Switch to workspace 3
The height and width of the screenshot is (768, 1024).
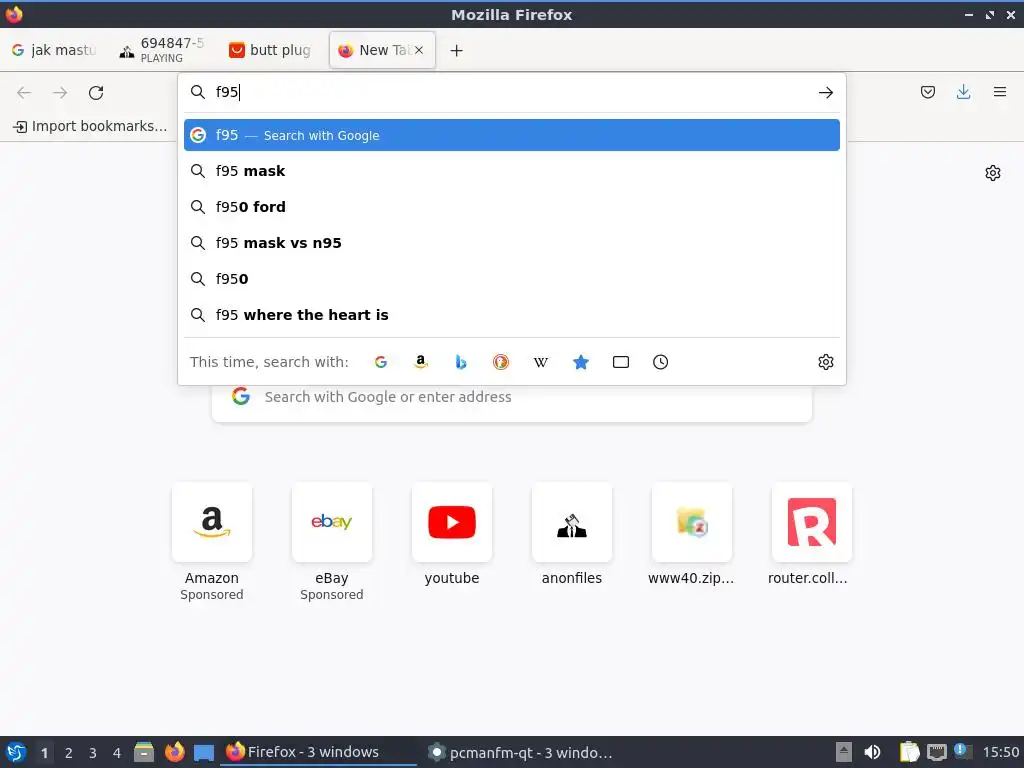[93, 753]
